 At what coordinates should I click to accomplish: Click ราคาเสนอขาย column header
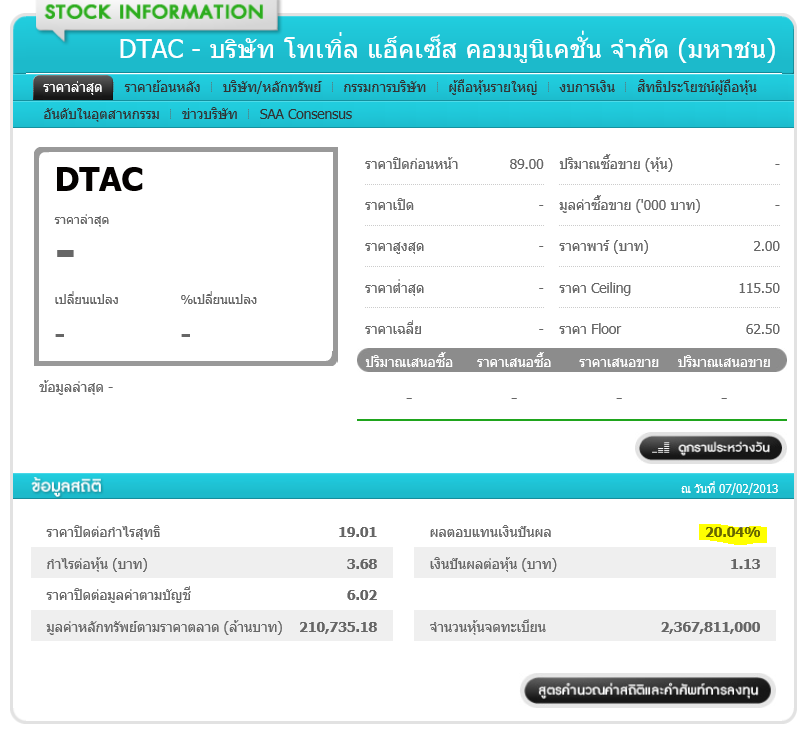click(618, 362)
